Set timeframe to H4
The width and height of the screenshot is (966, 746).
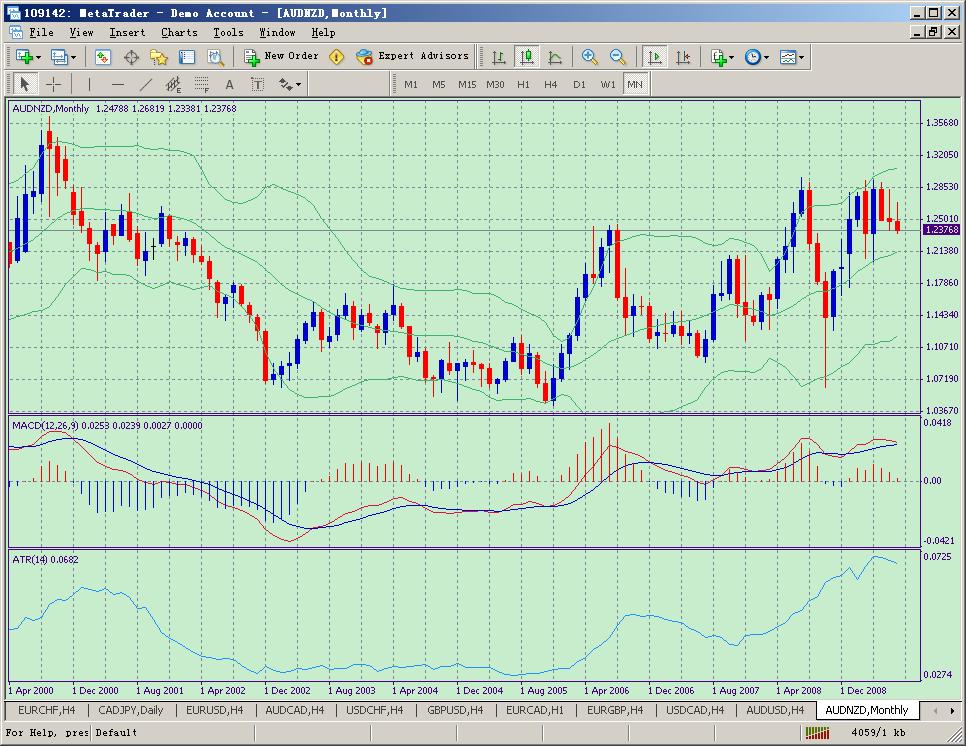coord(551,85)
